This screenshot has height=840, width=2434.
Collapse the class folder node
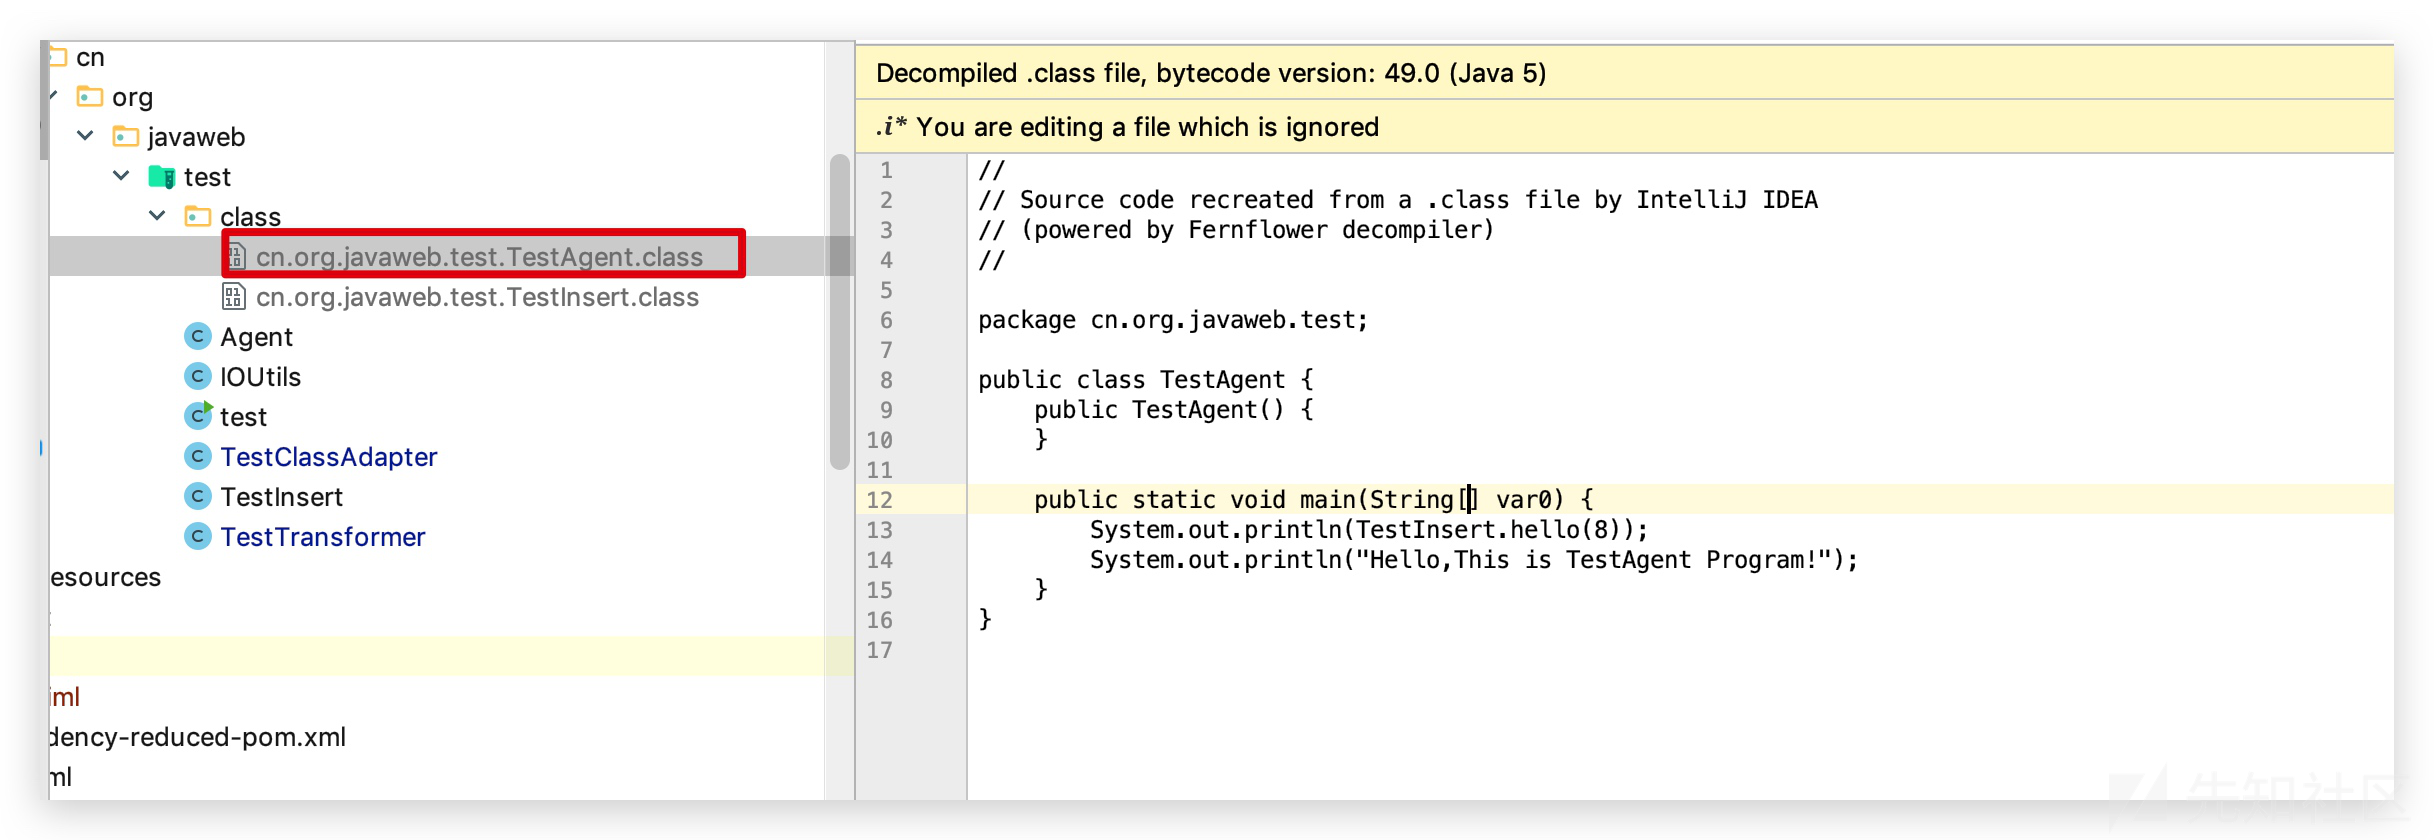click(158, 216)
